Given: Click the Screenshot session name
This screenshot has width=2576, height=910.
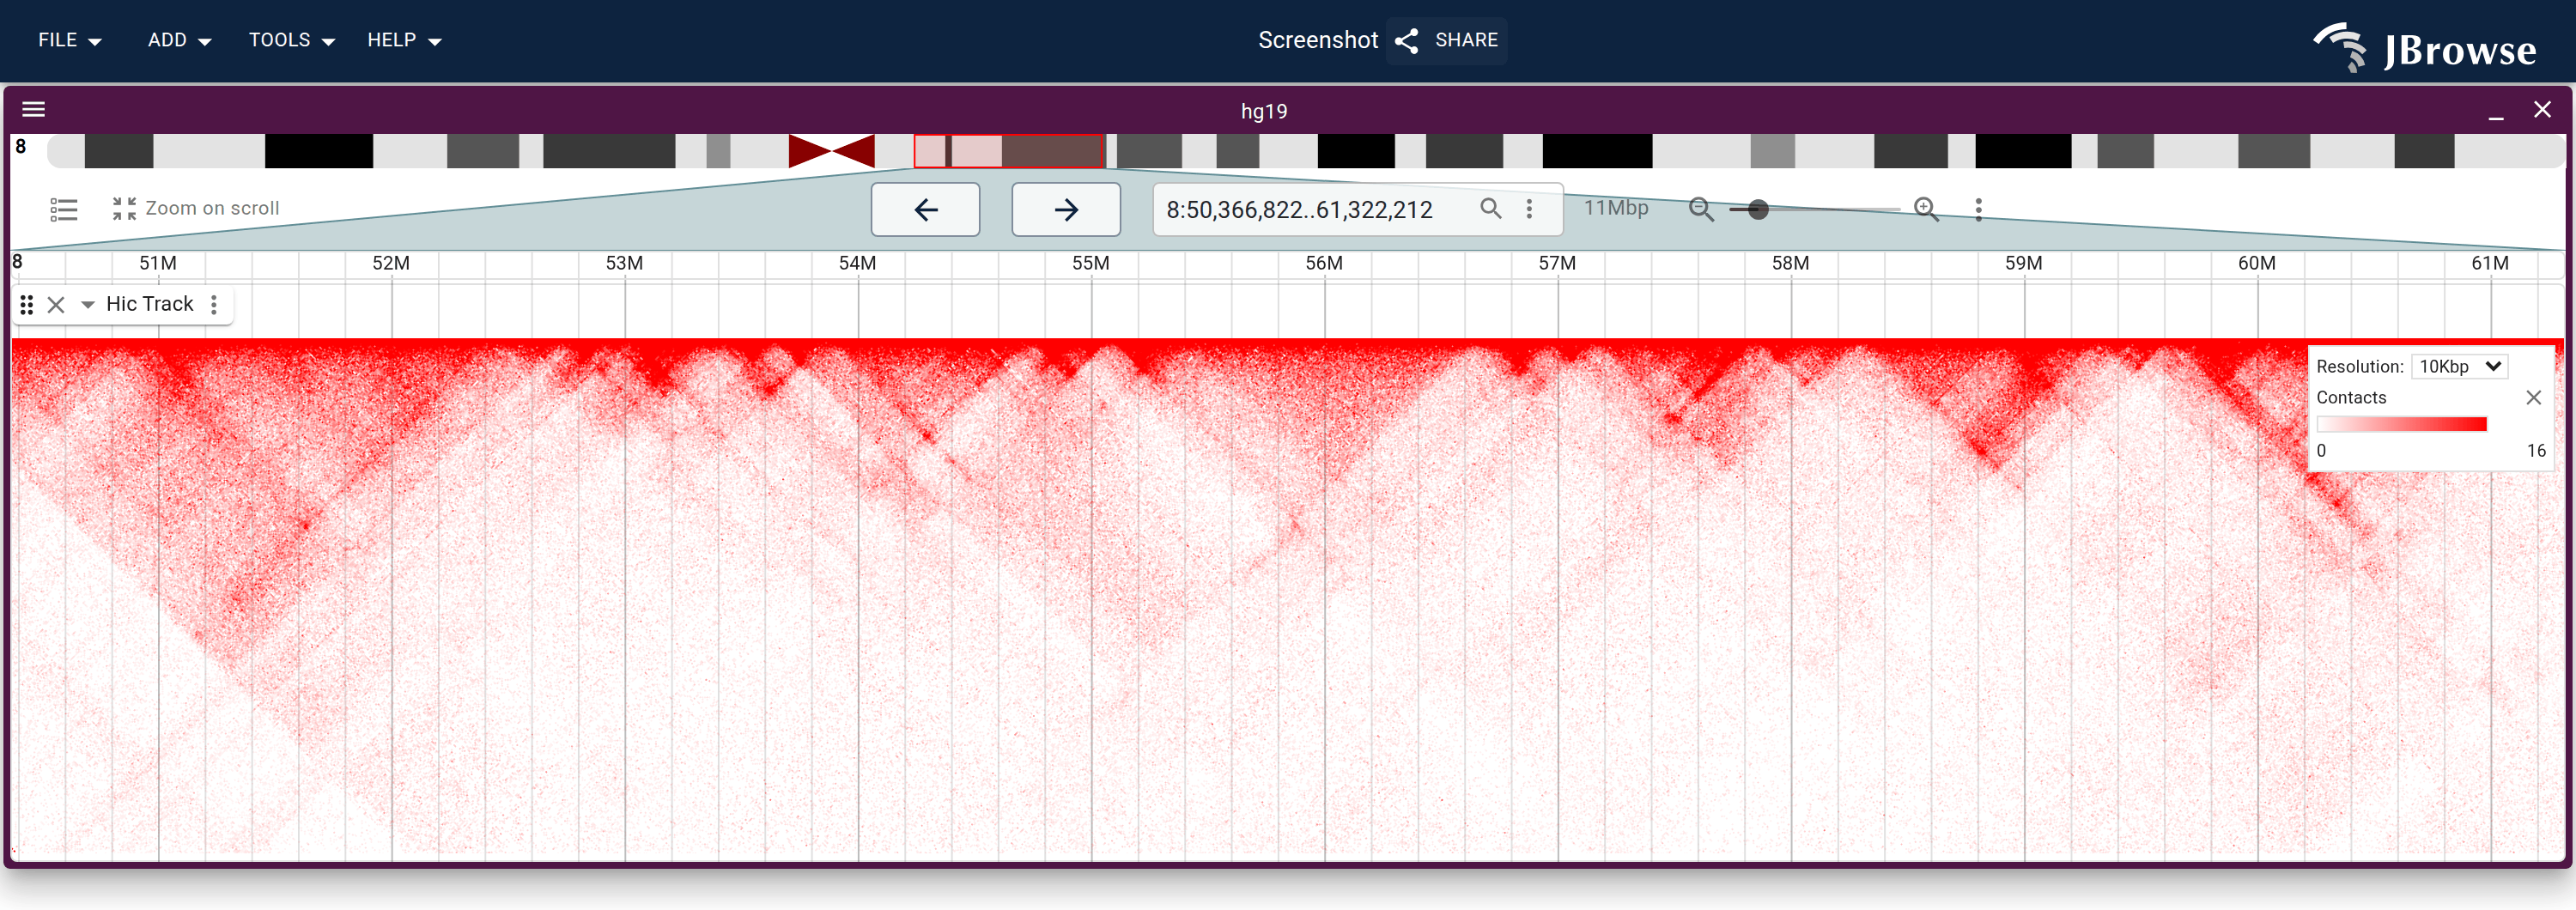Looking at the screenshot, I should click(x=1317, y=40).
